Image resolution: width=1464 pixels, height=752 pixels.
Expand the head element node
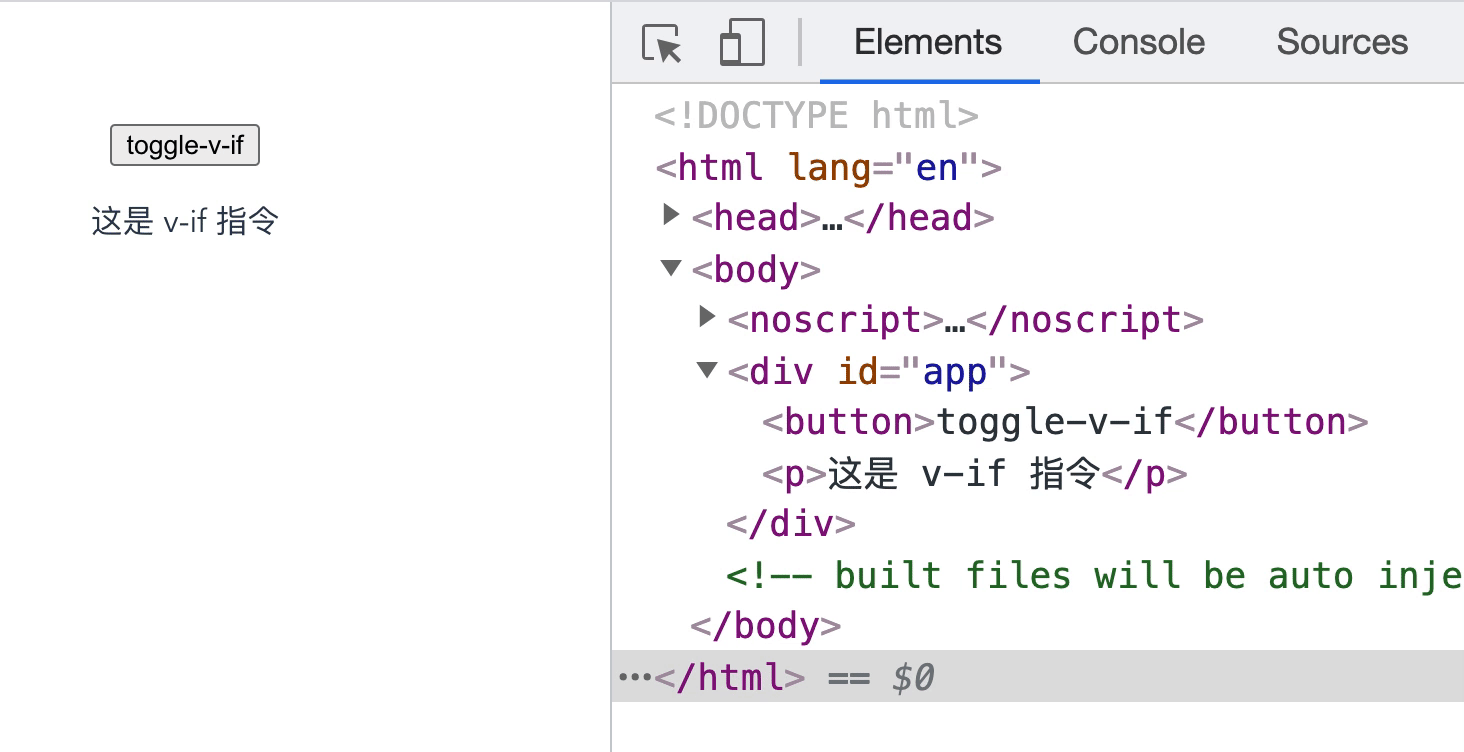[x=671, y=215]
